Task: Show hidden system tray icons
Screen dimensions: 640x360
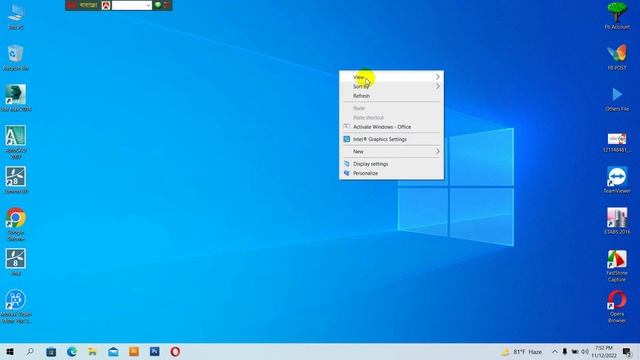Action: (554, 351)
